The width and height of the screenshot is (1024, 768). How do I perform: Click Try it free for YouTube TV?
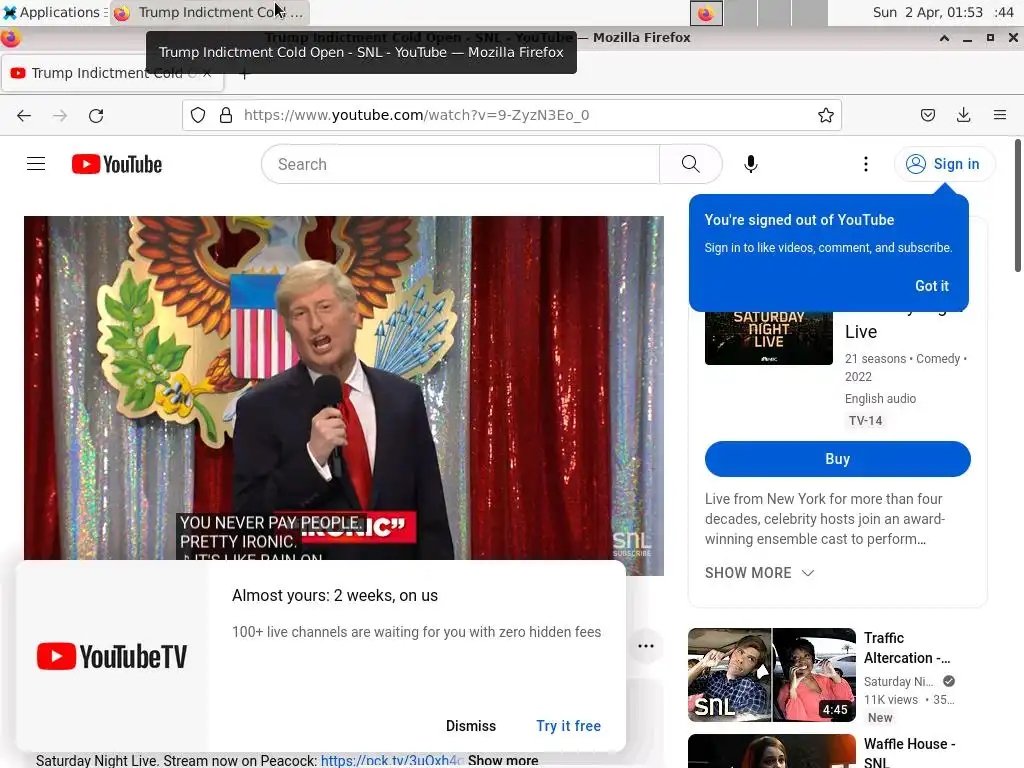tap(568, 726)
